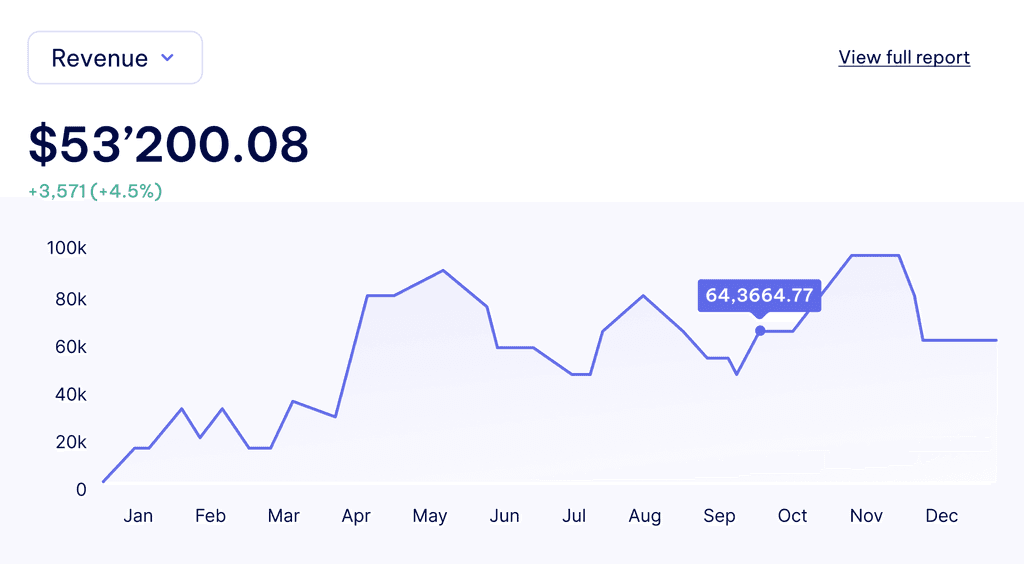1024x564 pixels.
Task: Click the +3,571 (+4.5%) change indicator
Action: [x=95, y=191]
